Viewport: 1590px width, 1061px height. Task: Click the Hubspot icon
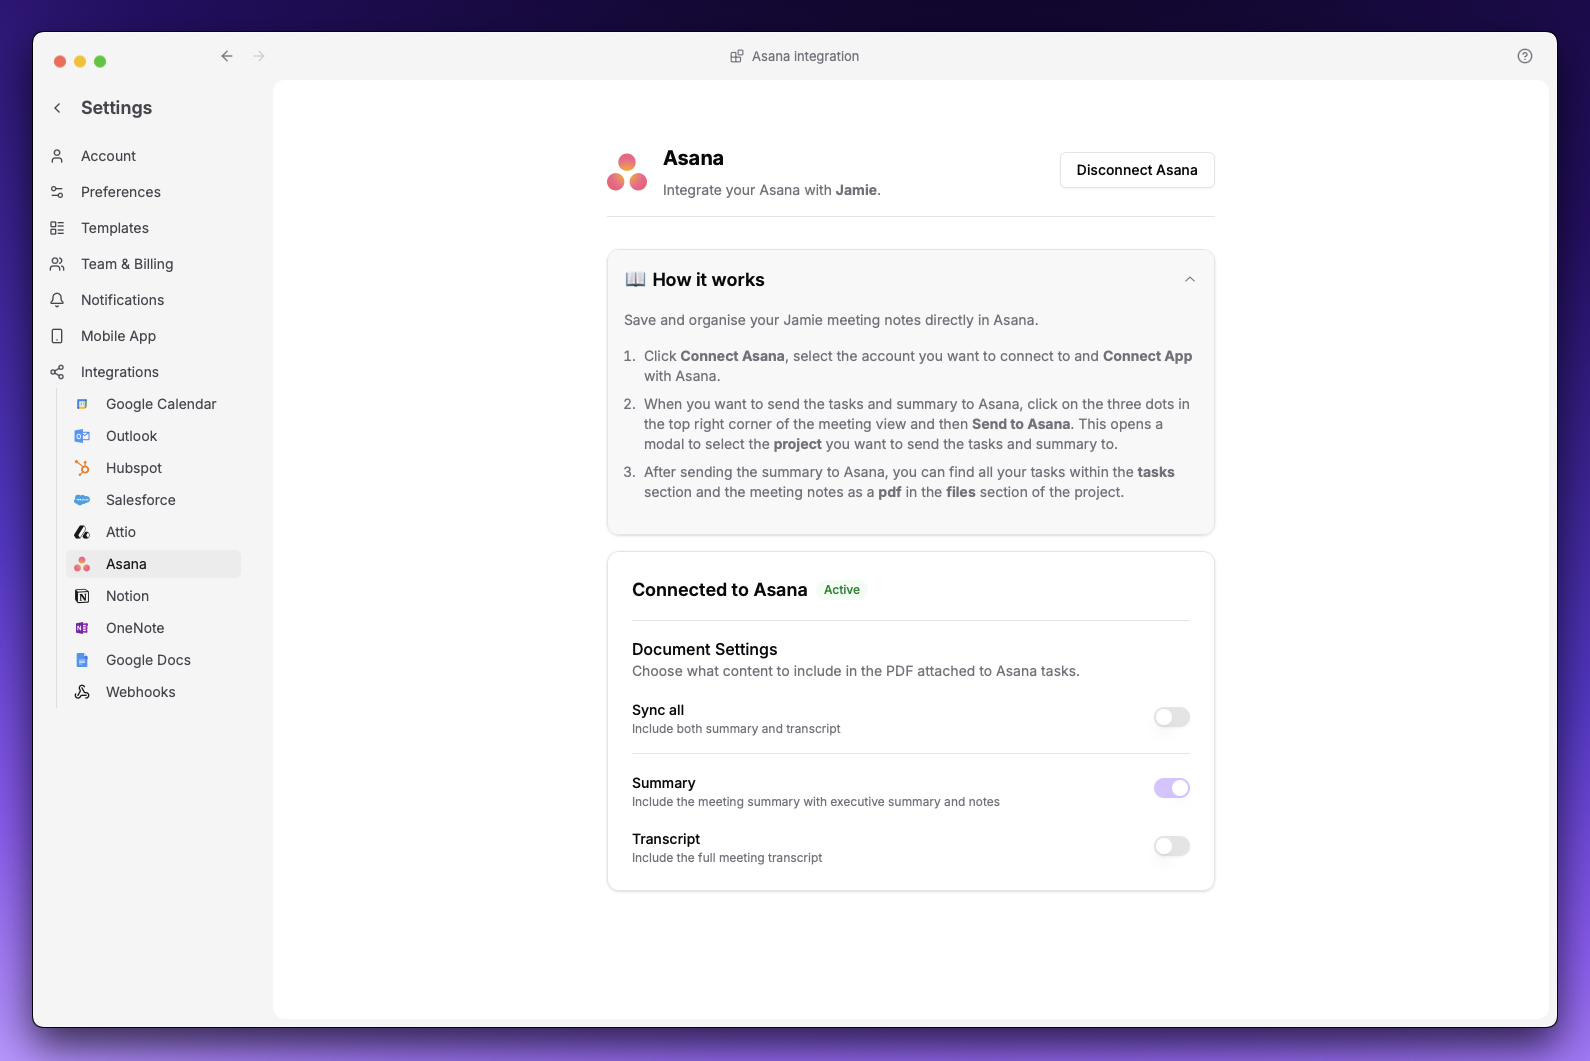click(82, 468)
